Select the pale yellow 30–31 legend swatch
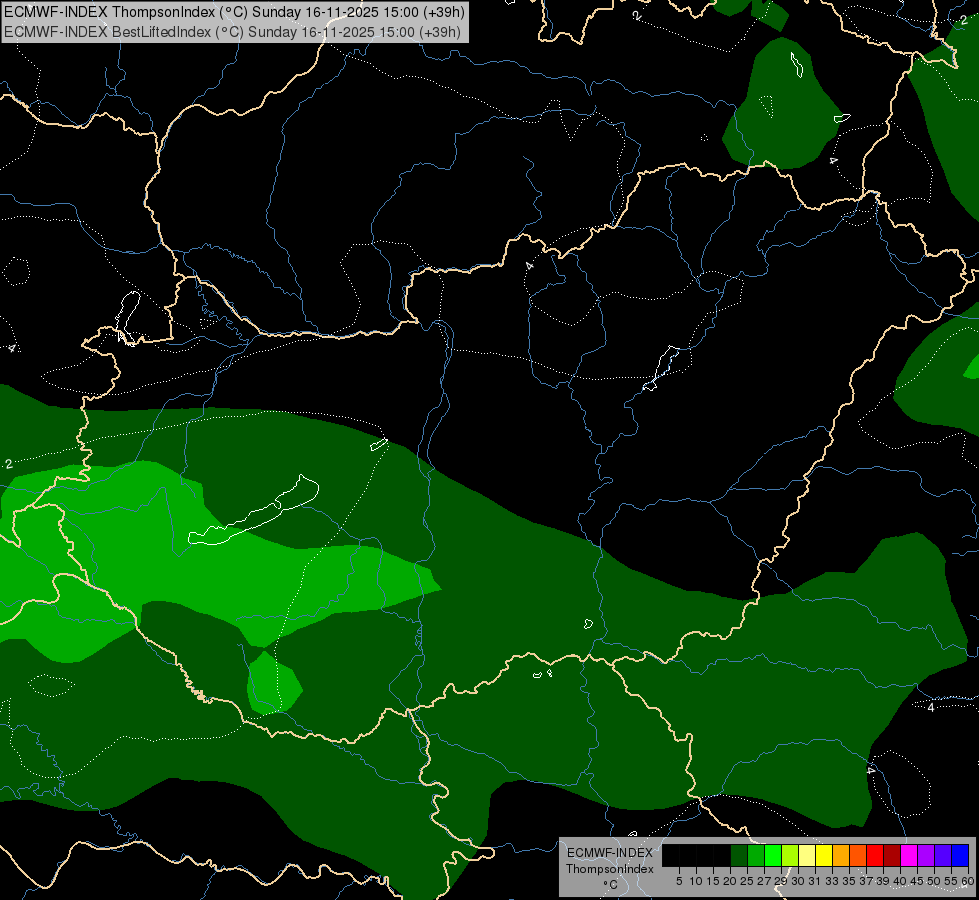The width and height of the screenshot is (979, 900). coord(807,855)
